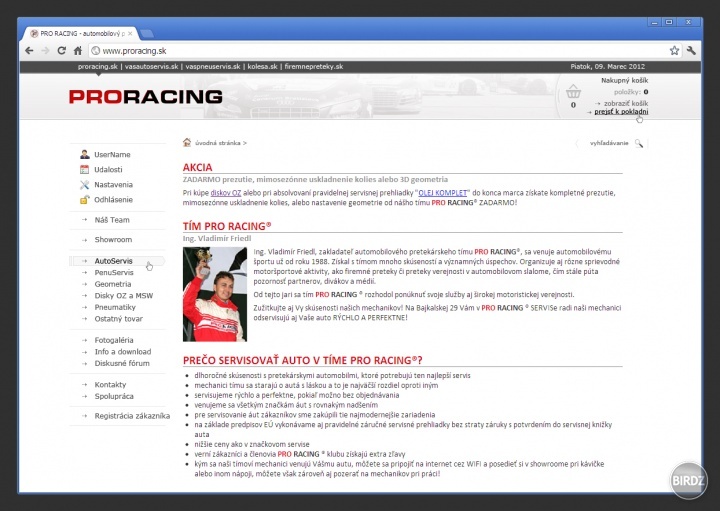Click the calendar icon beside Udalosti
Image resolution: width=720 pixels, height=511 pixels.
click(x=84, y=169)
